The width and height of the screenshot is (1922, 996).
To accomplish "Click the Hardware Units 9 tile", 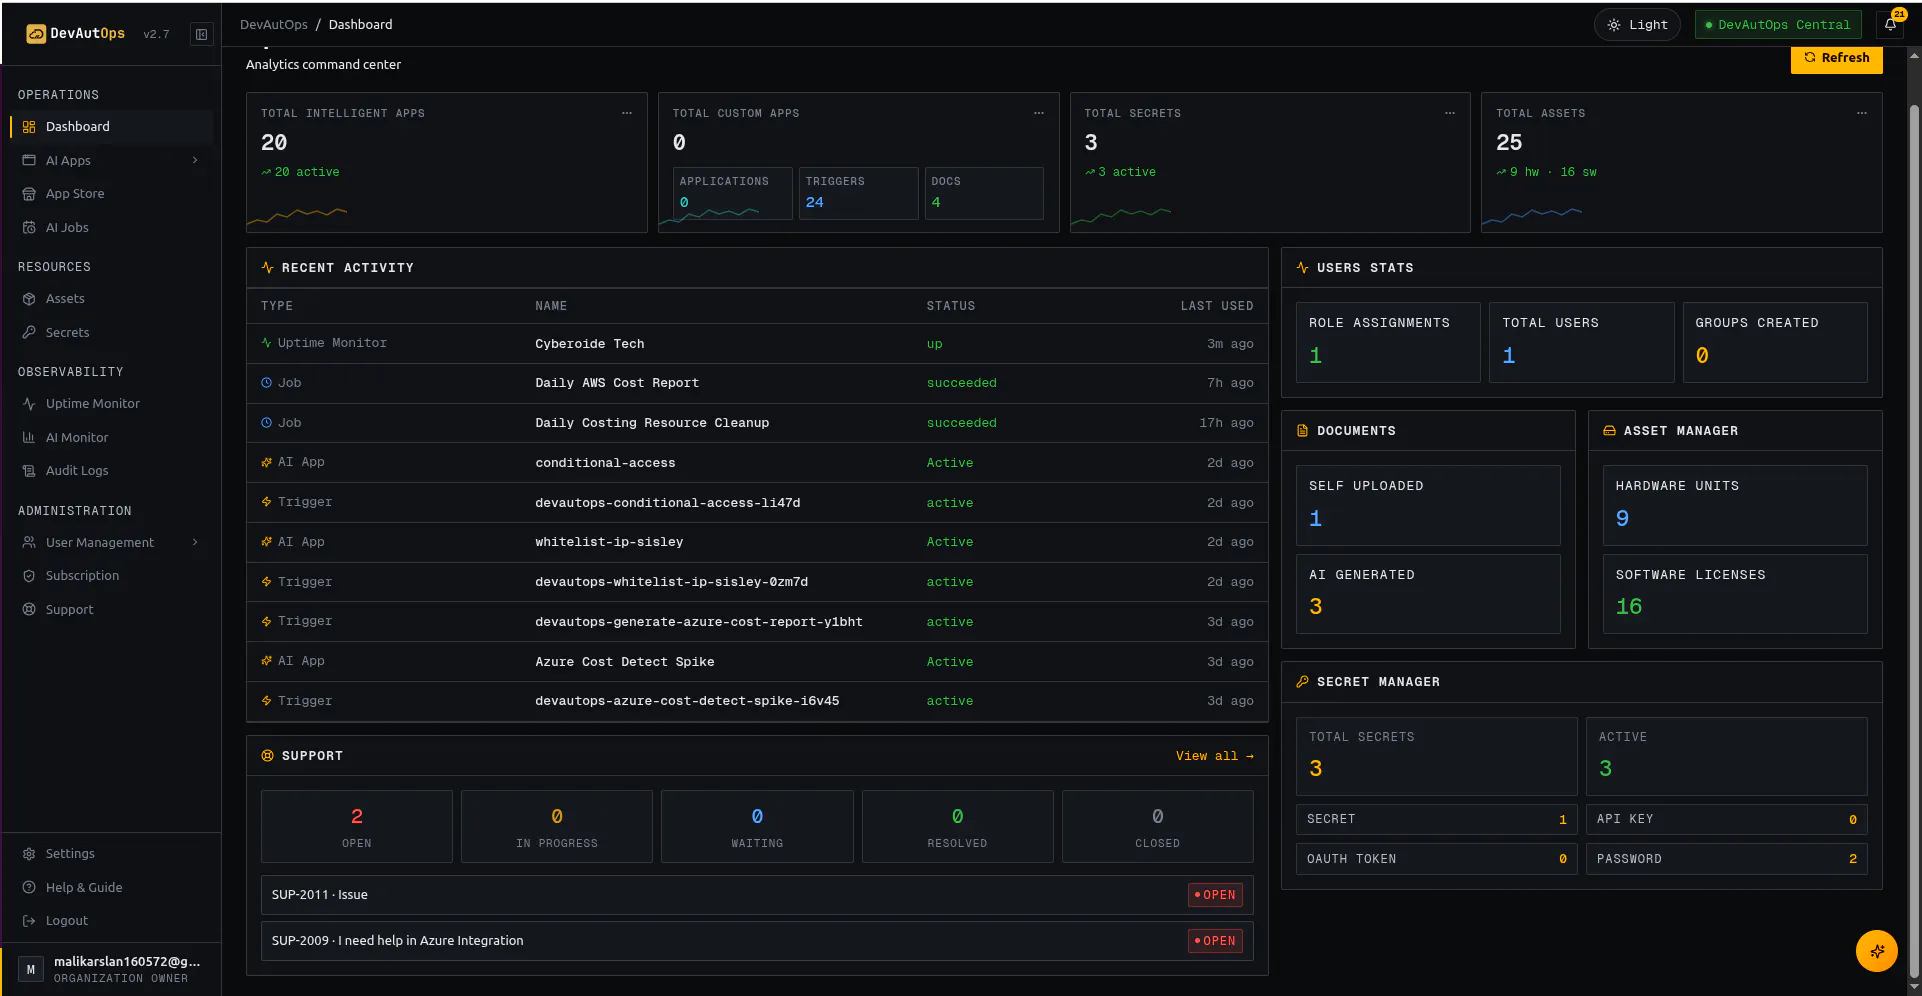I will [x=1734, y=505].
